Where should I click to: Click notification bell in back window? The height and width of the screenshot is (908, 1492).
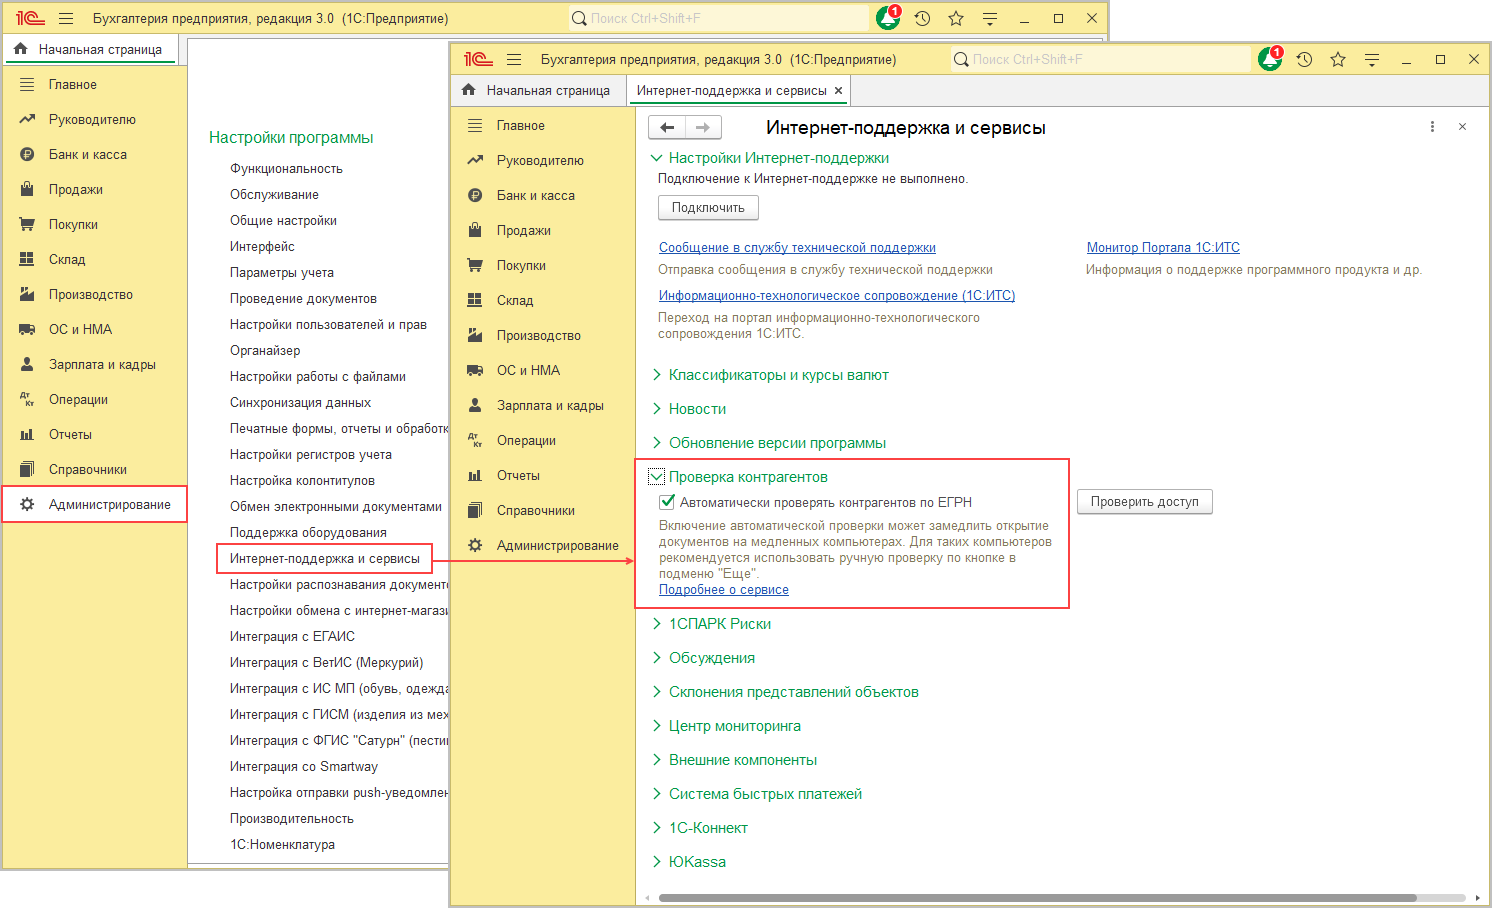(887, 18)
